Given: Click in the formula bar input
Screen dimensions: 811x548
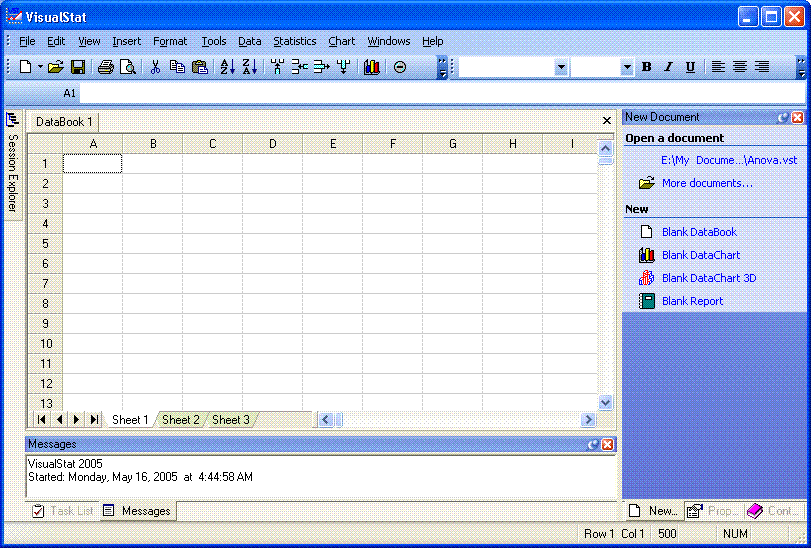Looking at the screenshot, I should pyautogui.click(x=443, y=93).
